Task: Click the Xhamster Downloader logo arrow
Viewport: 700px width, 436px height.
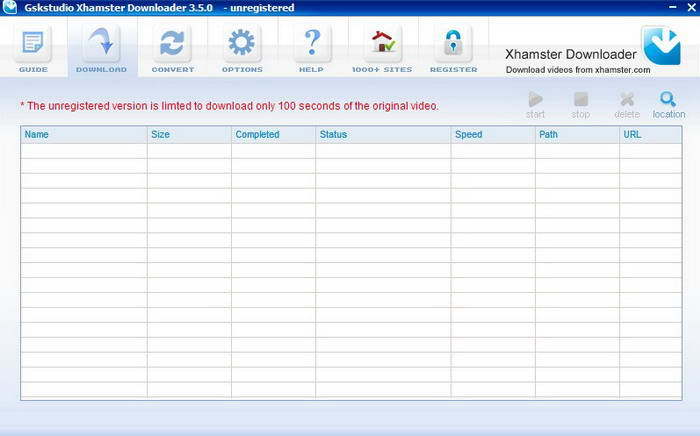Action: (x=662, y=46)
